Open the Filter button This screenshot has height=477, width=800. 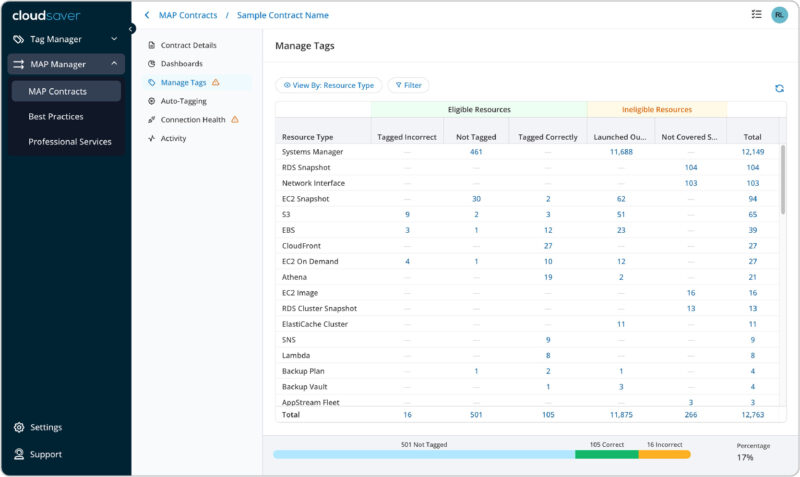tap(408, 86)
